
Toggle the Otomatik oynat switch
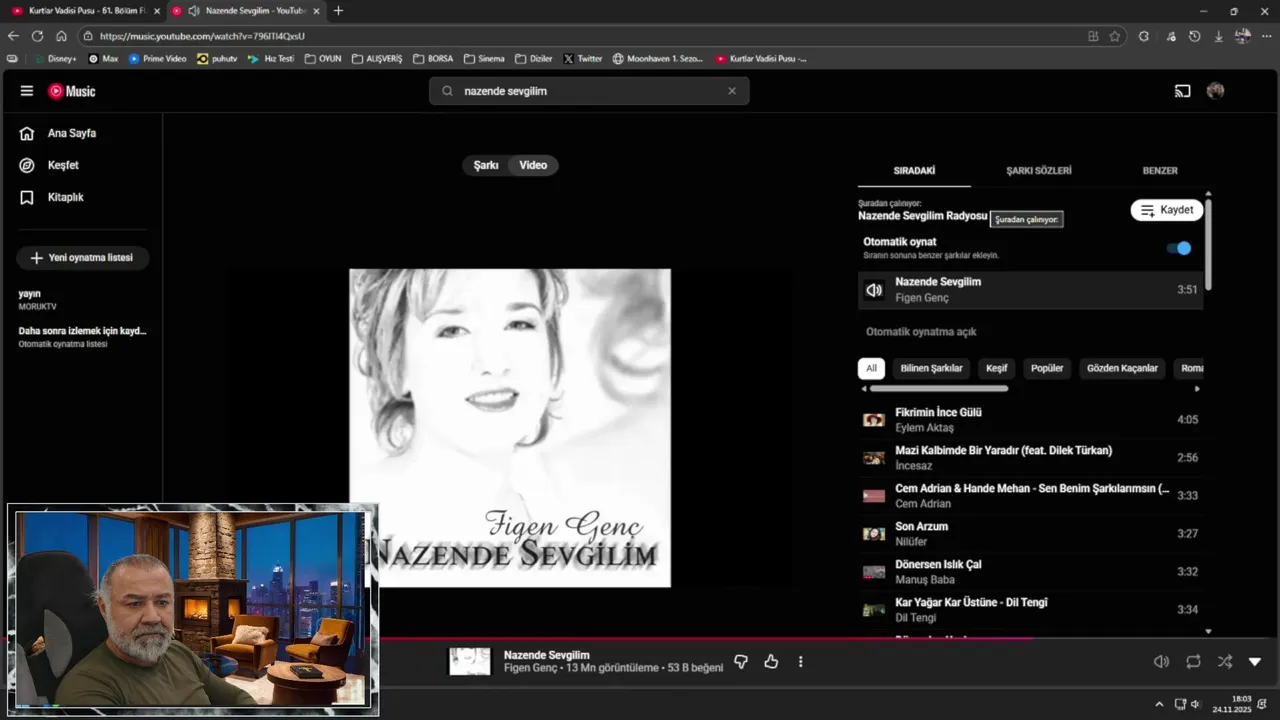point(1180,248)
